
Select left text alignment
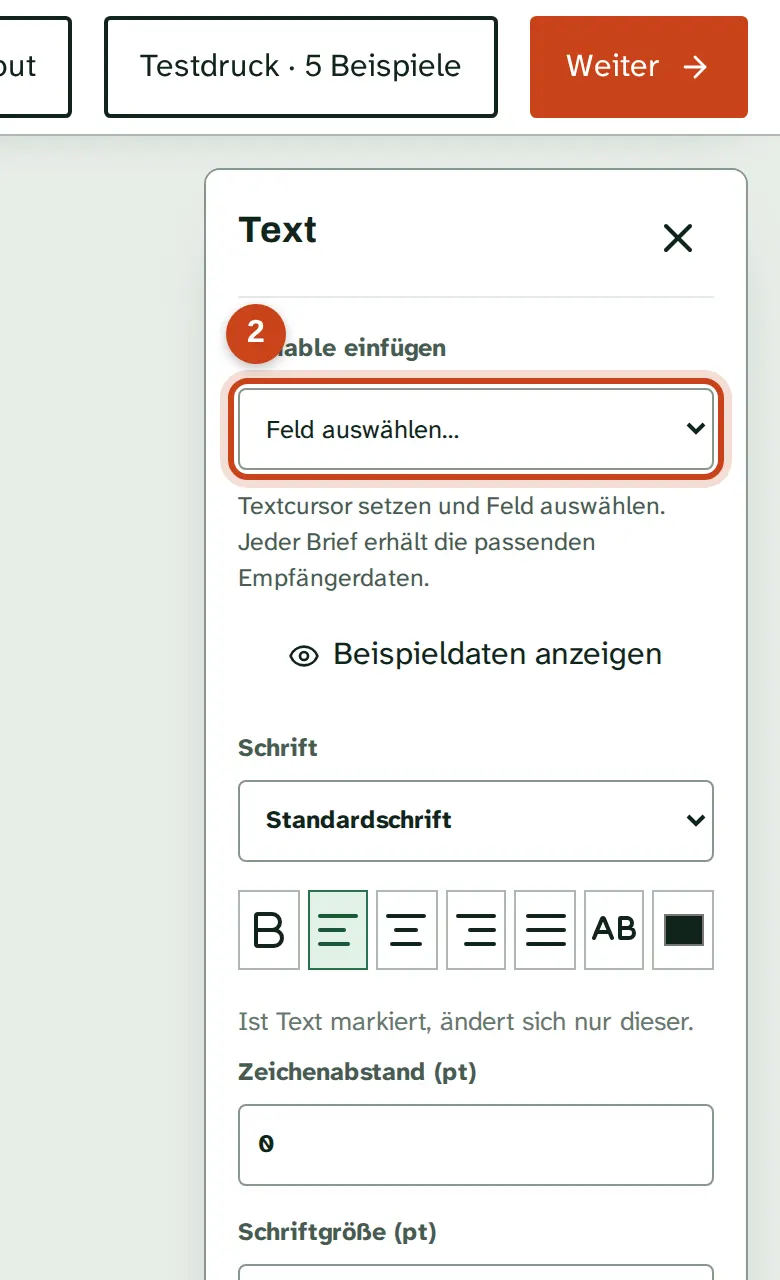[338, 930]
